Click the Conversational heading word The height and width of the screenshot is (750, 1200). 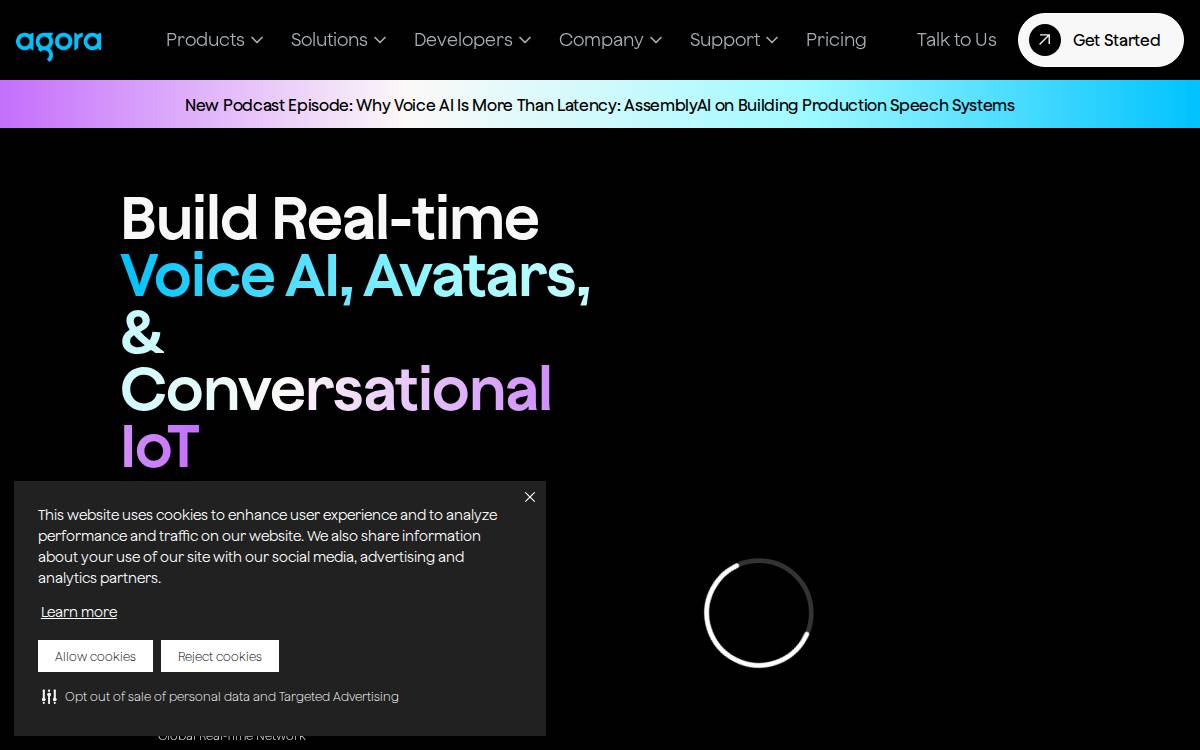tap(336, 389)
